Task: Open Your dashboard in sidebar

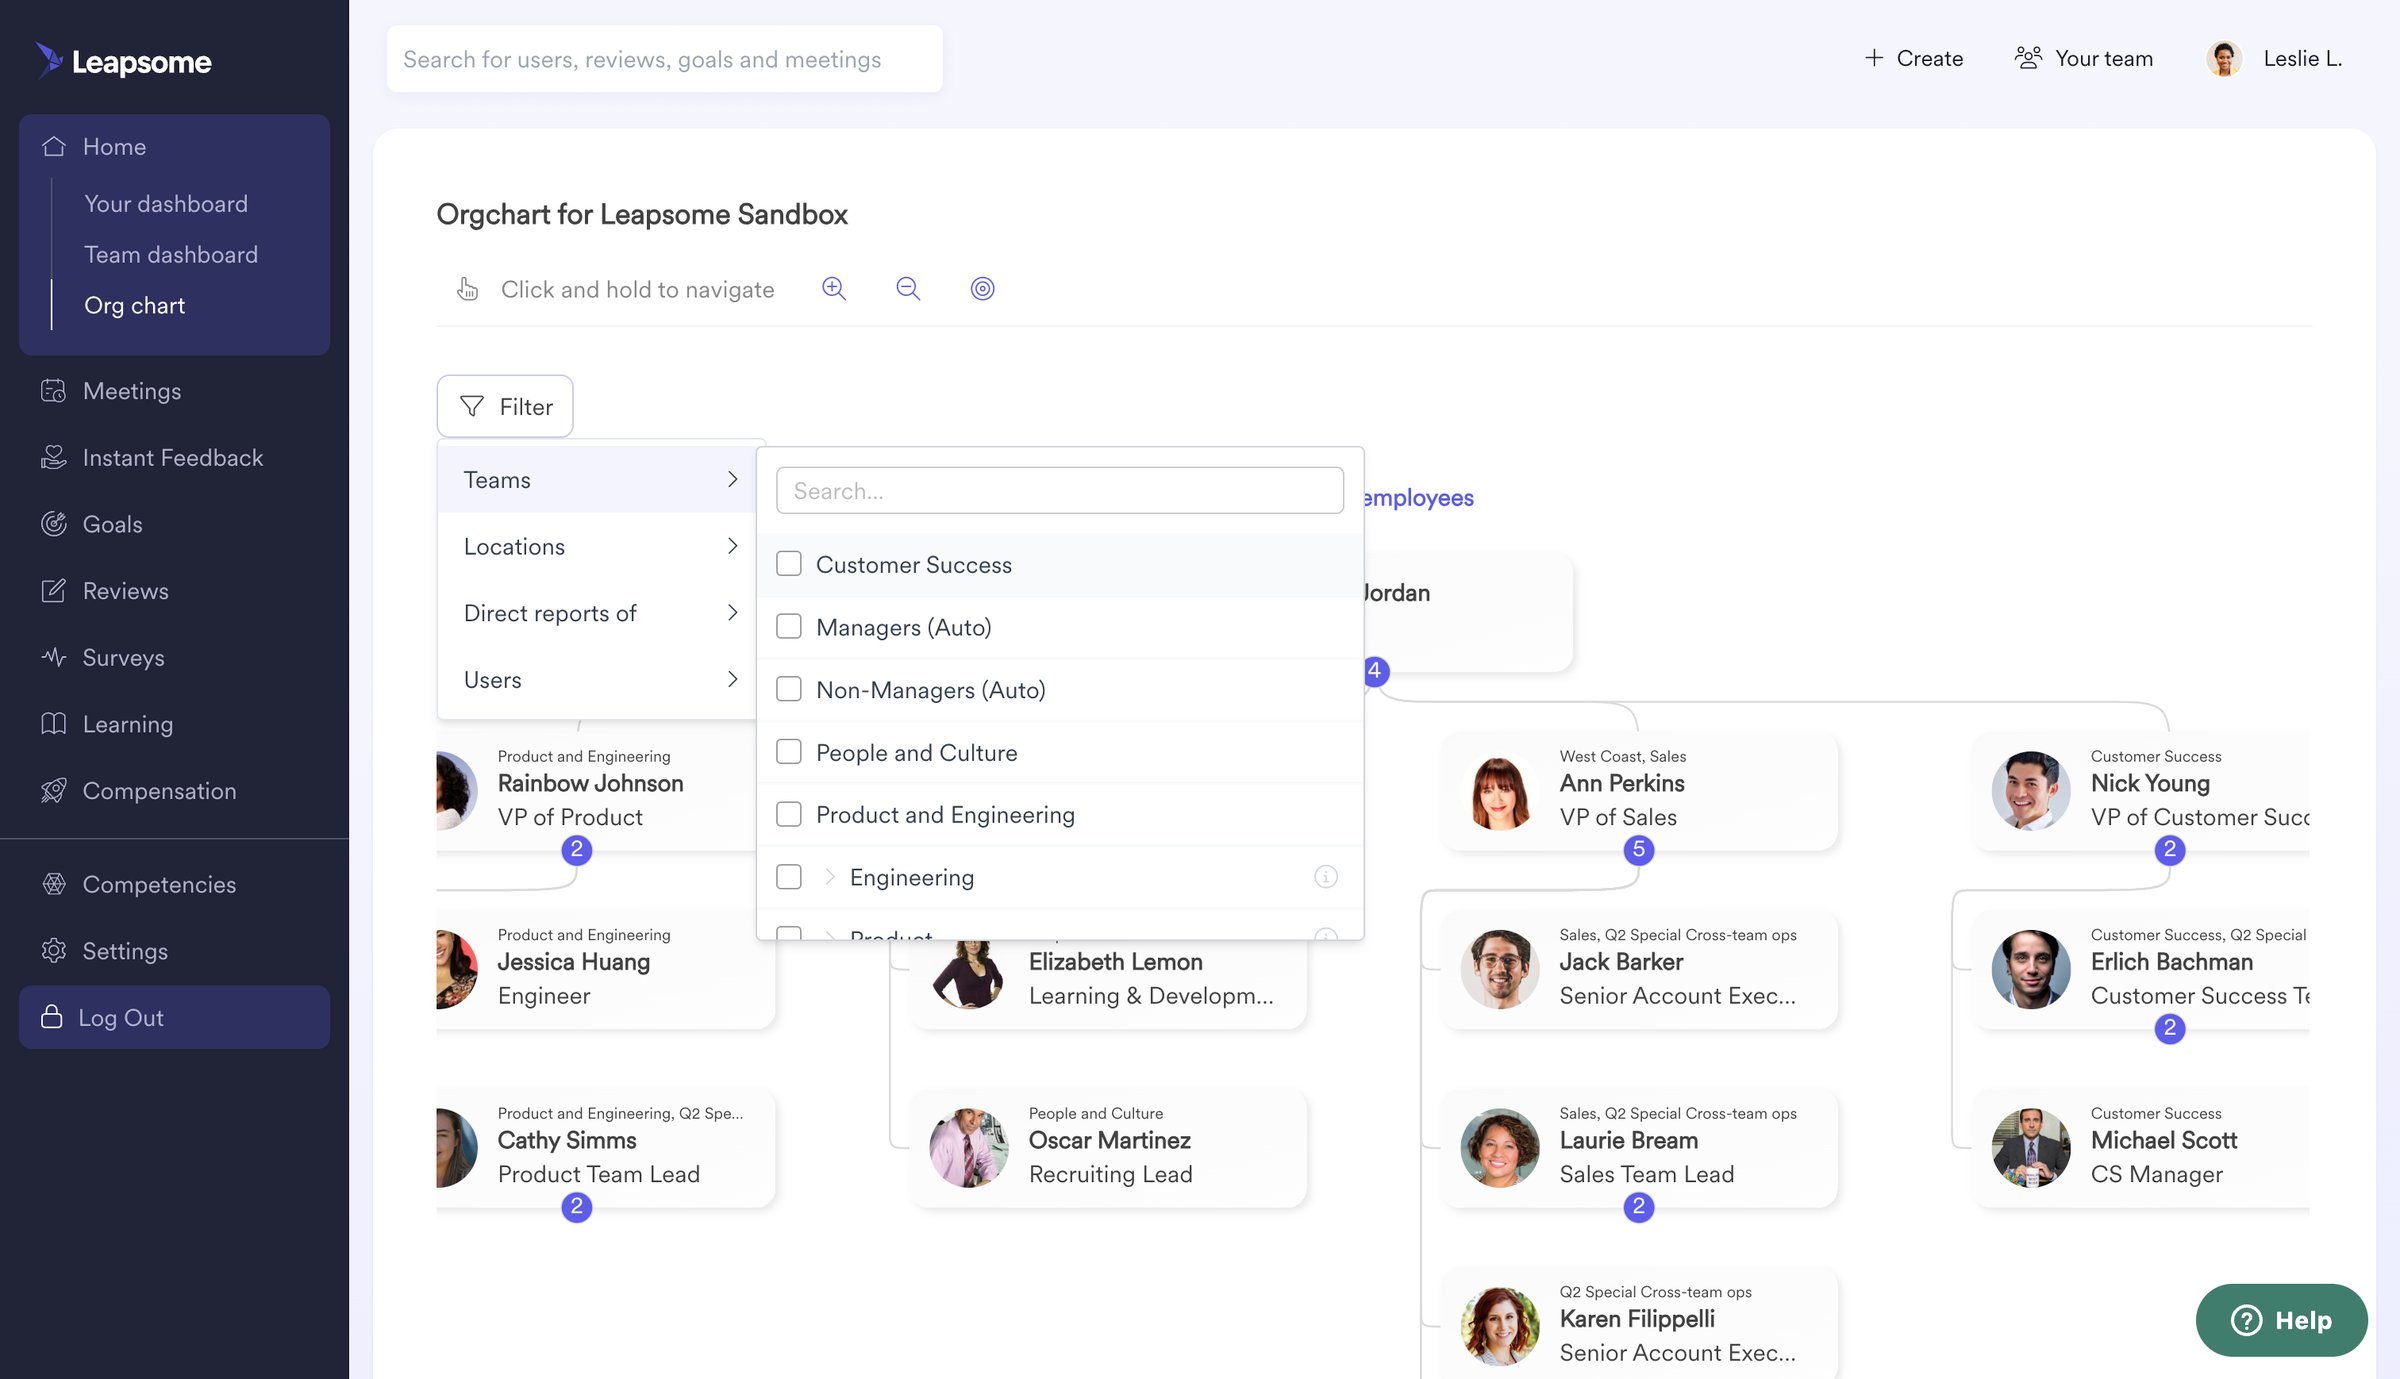Action: [x=166, y=204]
